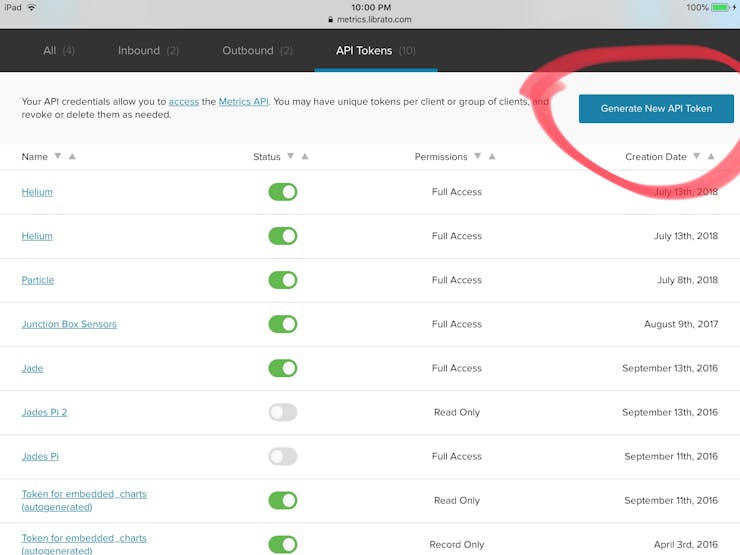Sort Status column ascending arrow
The image size is (740, 555).
305,156
